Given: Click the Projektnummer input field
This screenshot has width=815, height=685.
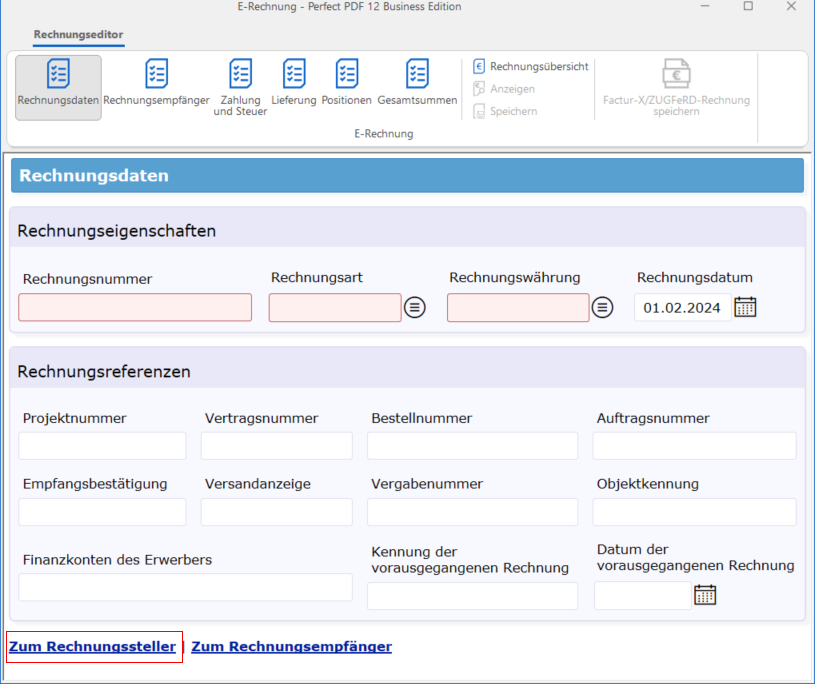Looking at the screenshot, I should (x=101, y=445).
